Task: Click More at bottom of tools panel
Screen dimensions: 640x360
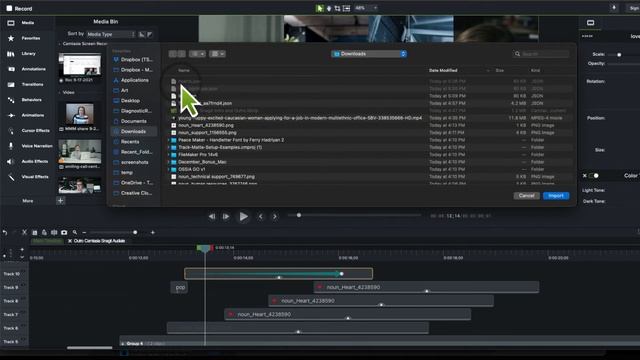Action: point(28,201)
